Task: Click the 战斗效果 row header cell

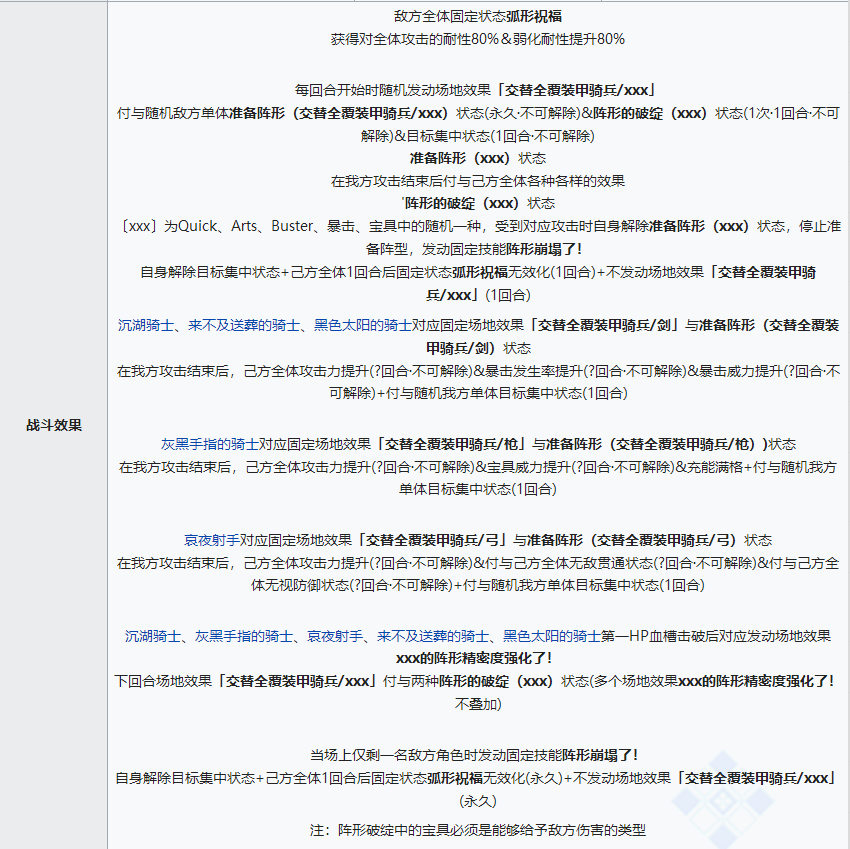Action: pyautogui.click(x=54, y=425)
